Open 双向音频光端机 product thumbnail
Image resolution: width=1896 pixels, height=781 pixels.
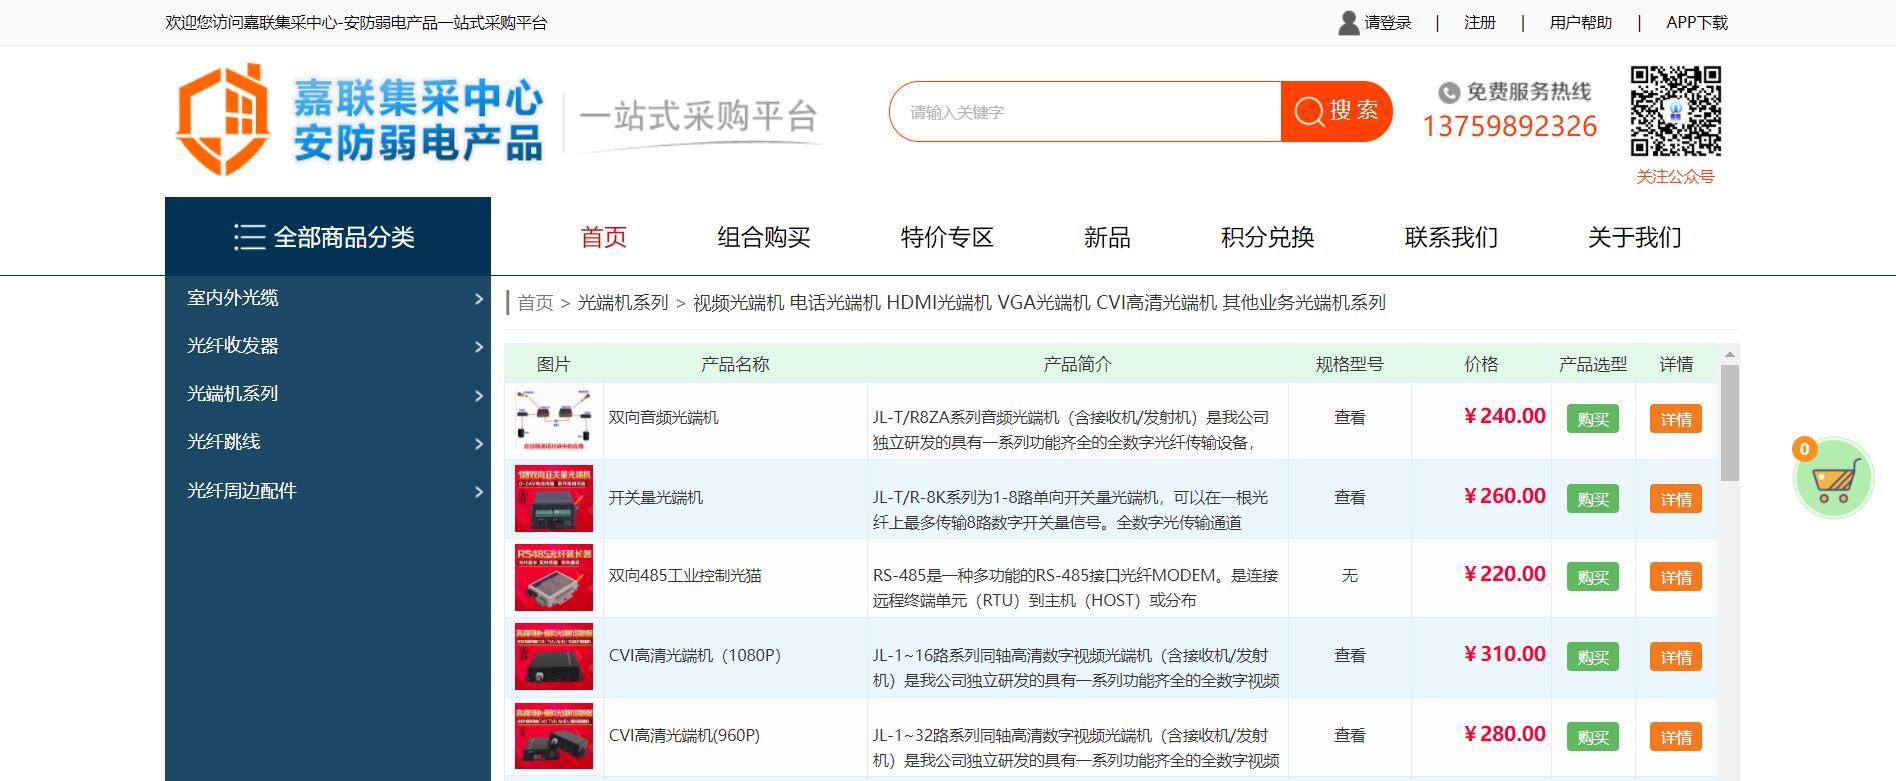coord(553,420)
